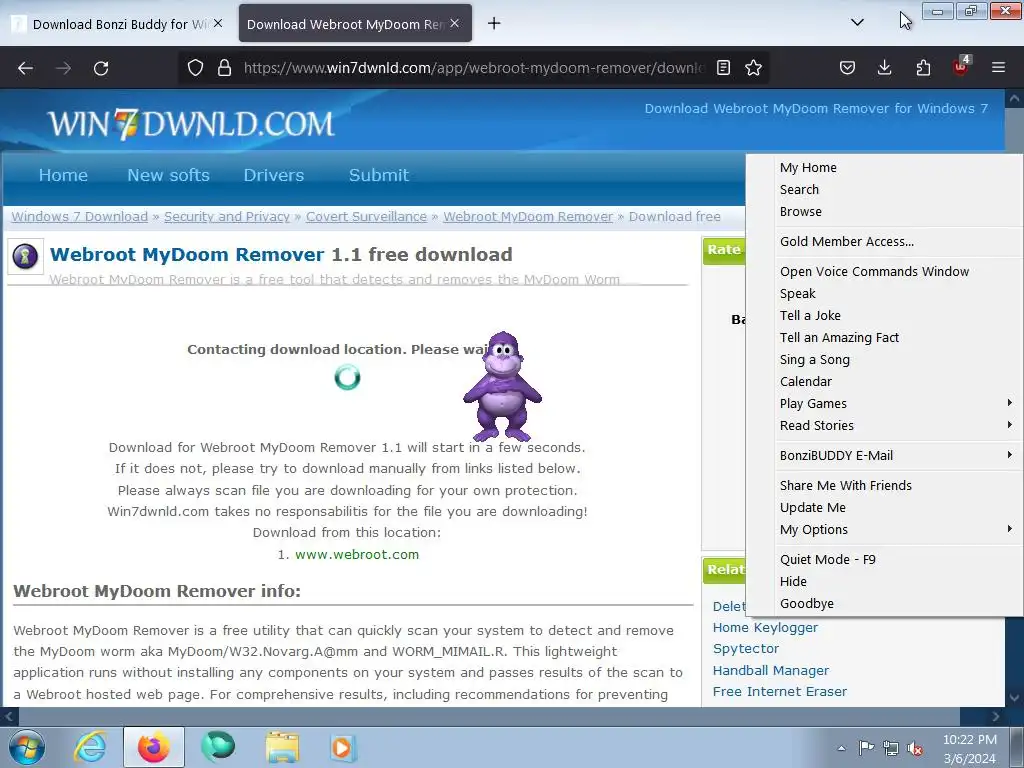Image resolution: width=1024 pixels, height=768 pixels.
Task: Click the Action Center flag tray icon
Action: tap(866, 748)
